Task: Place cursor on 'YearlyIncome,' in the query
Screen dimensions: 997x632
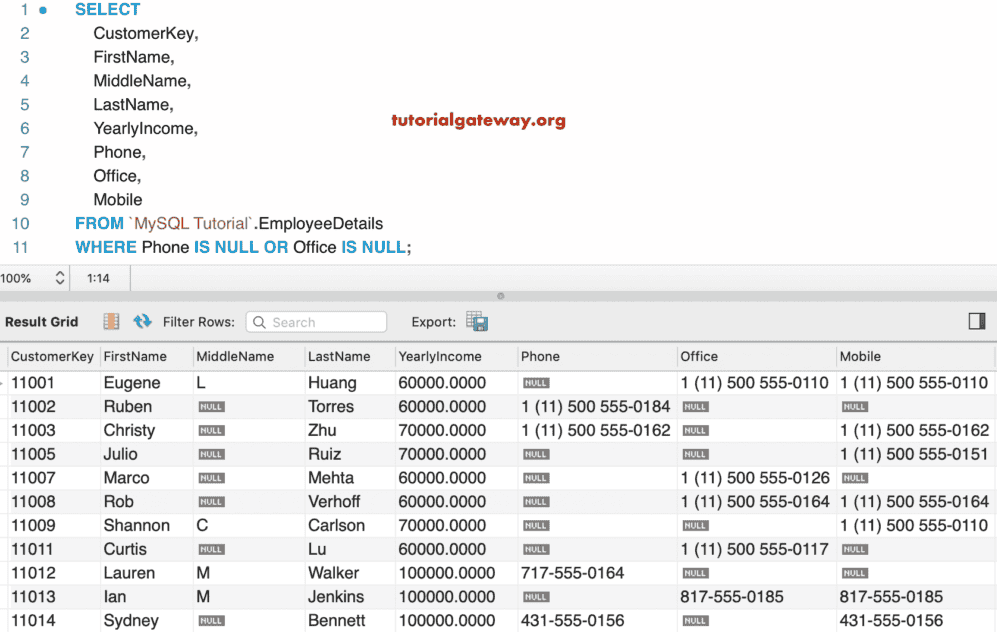Action: (146, 128)
